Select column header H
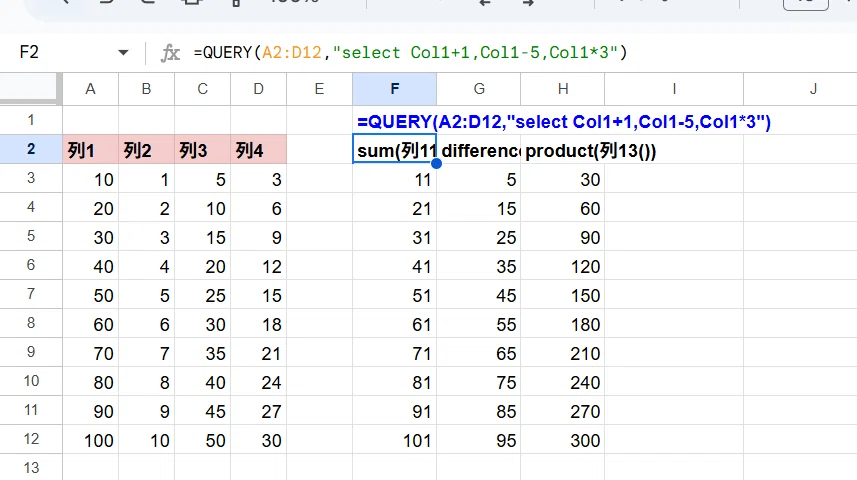Image resolution: width=857 pixels, height=480 pixels. point(563,89)
